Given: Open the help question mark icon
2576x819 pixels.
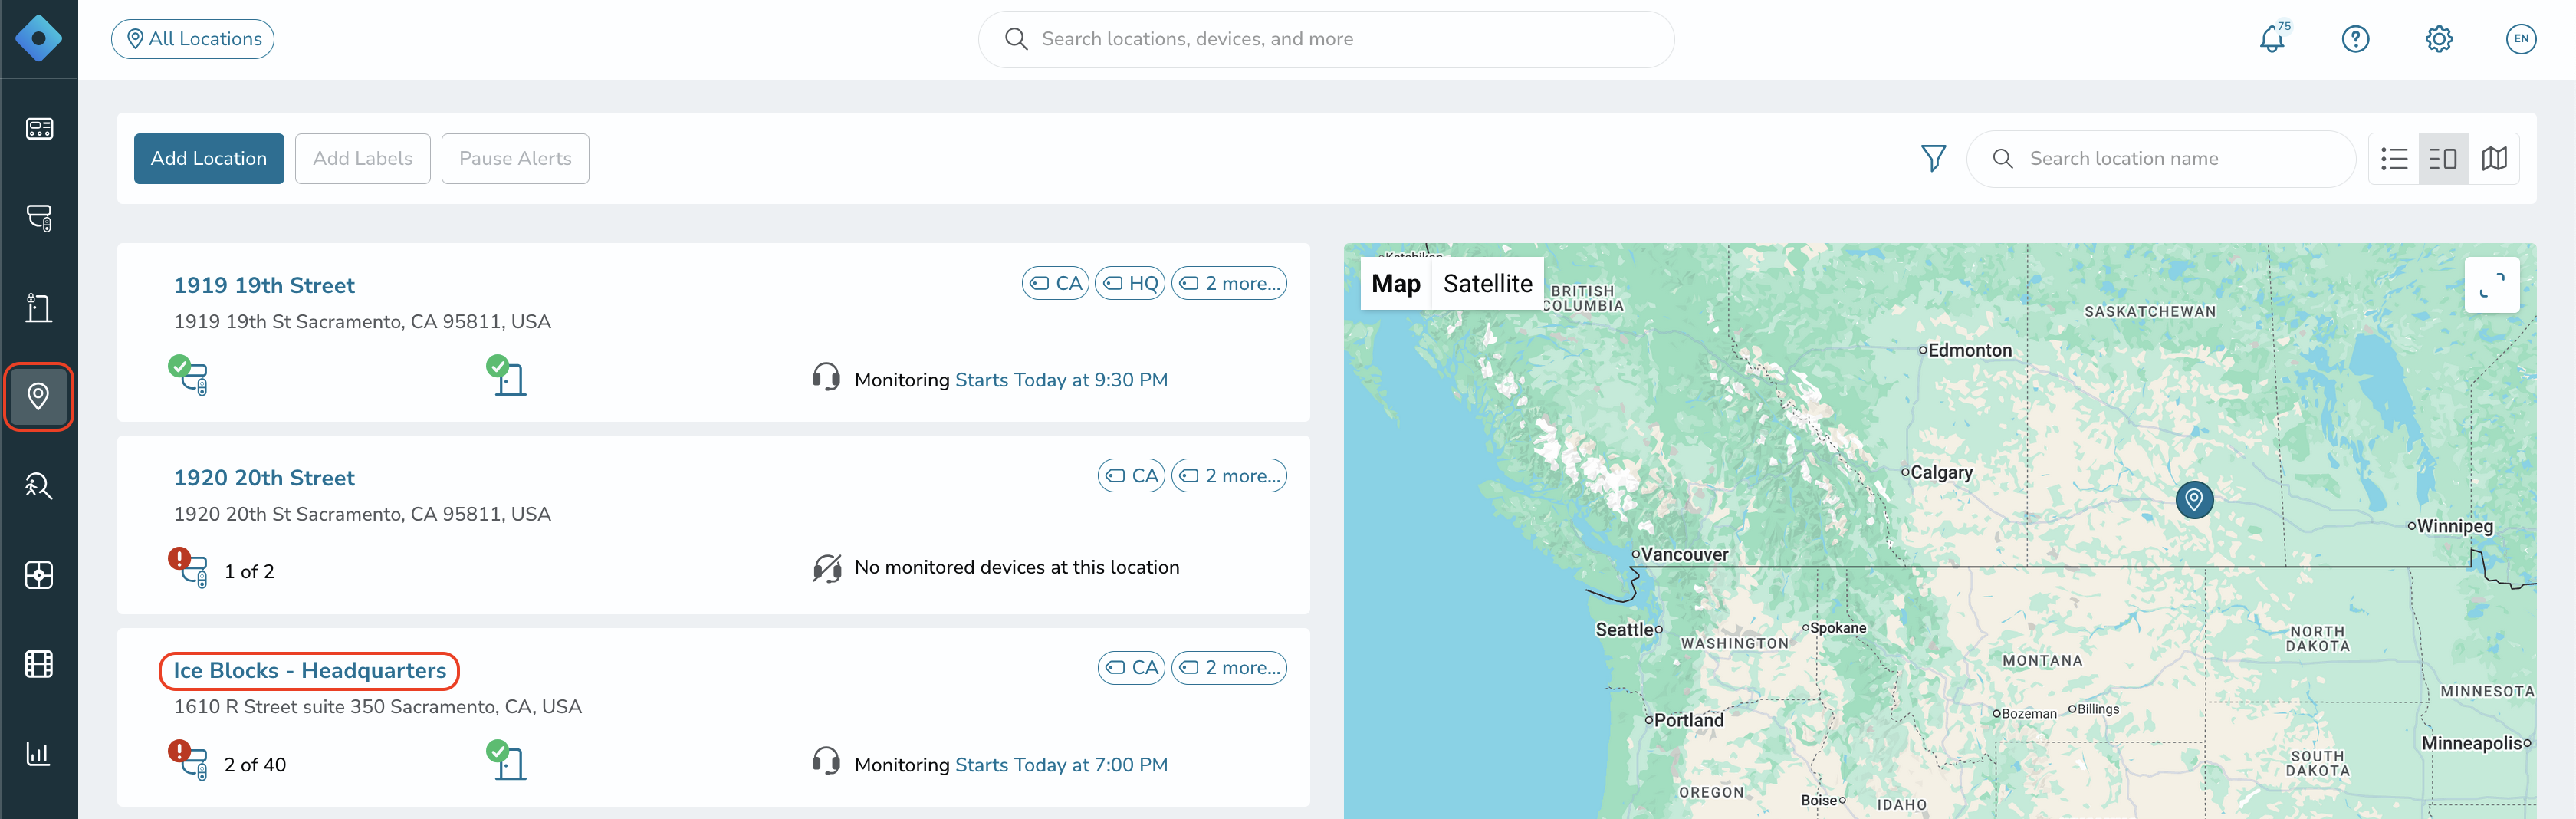Looking at the screenshot, I should [x=2356, y=39].
